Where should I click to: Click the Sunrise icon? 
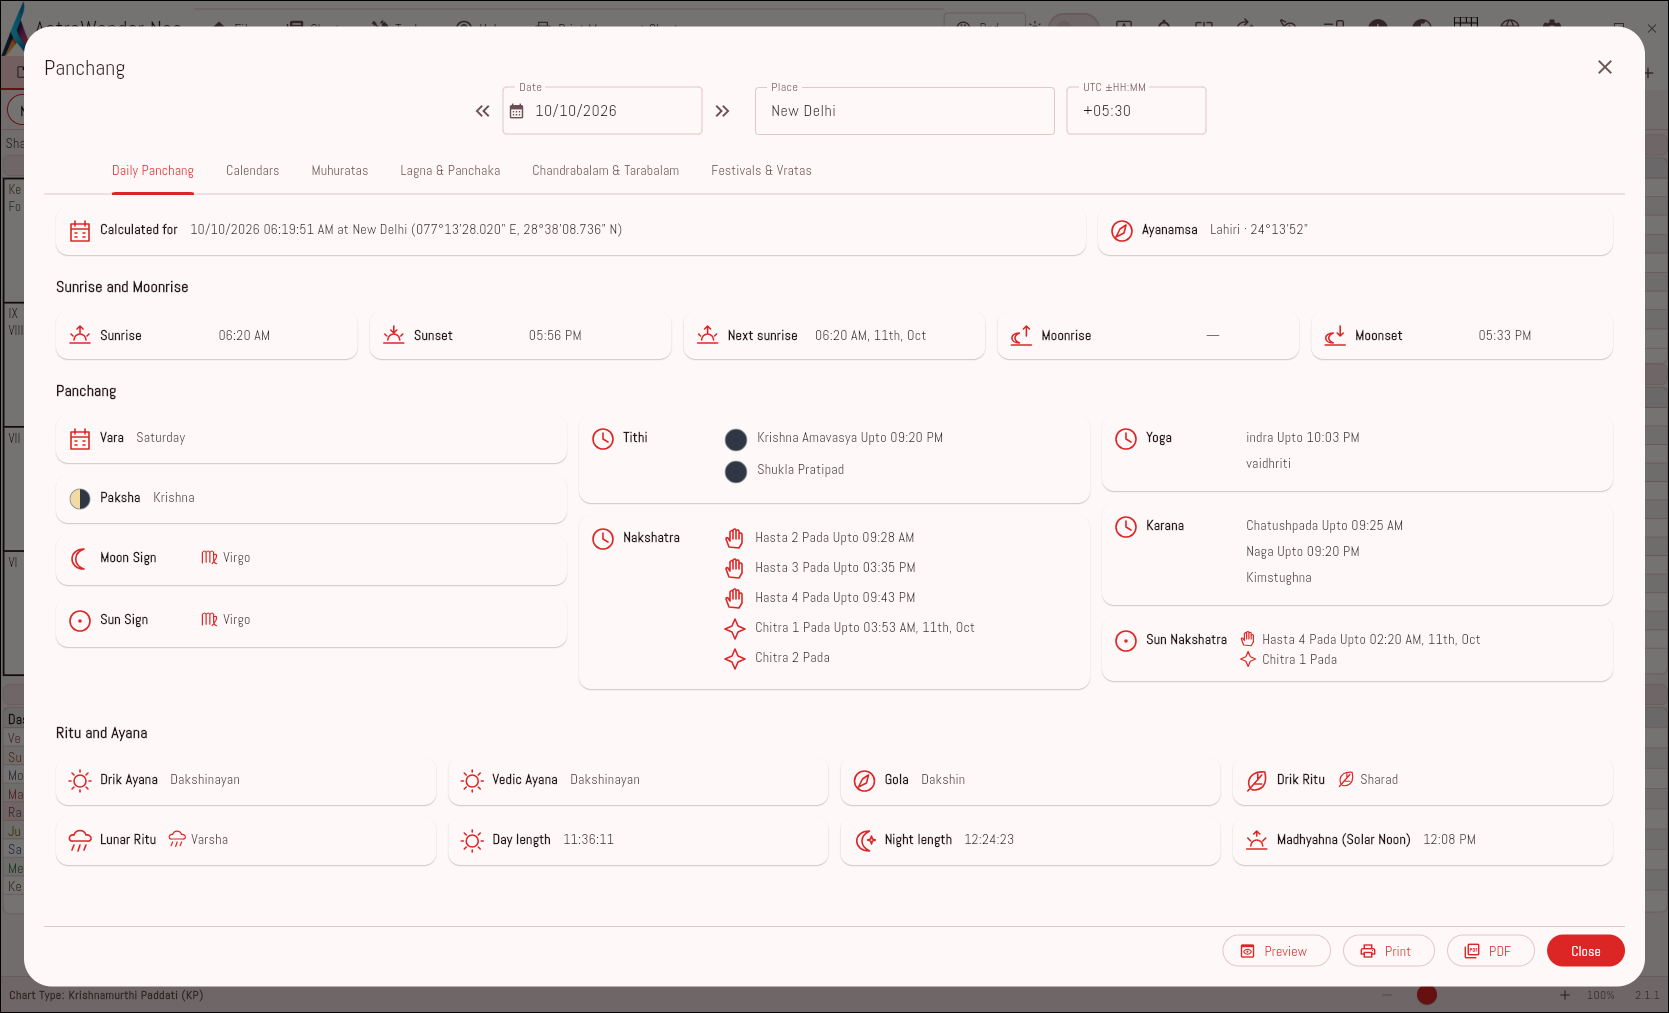coord(80,335)
